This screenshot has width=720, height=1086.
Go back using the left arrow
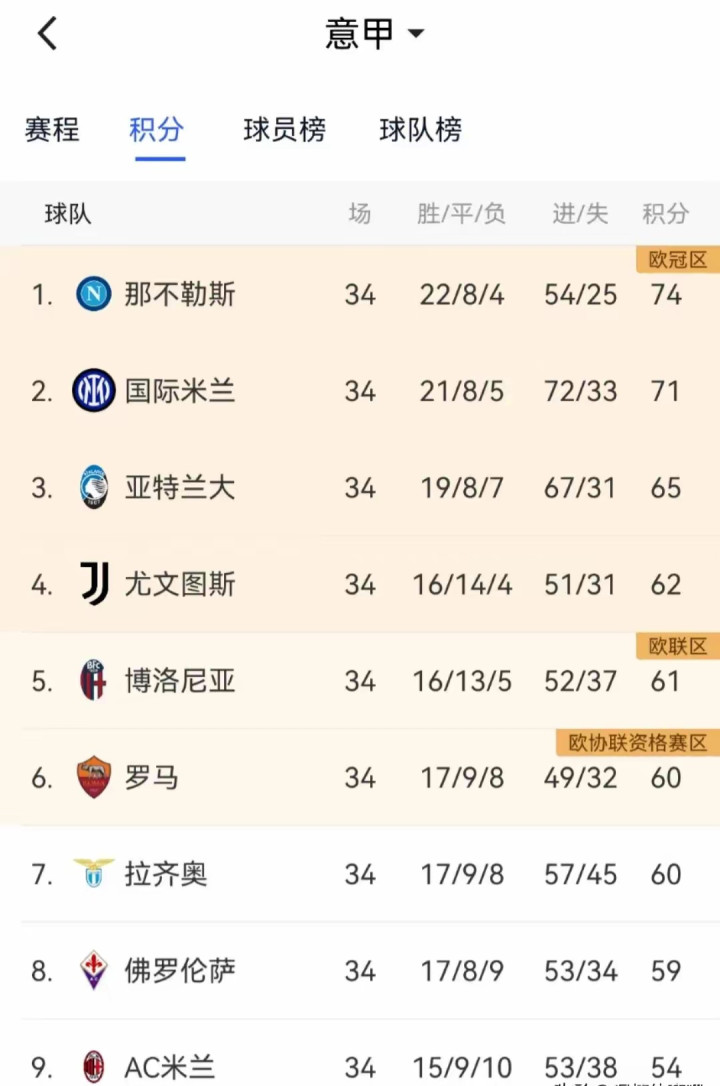pos(47,33)
